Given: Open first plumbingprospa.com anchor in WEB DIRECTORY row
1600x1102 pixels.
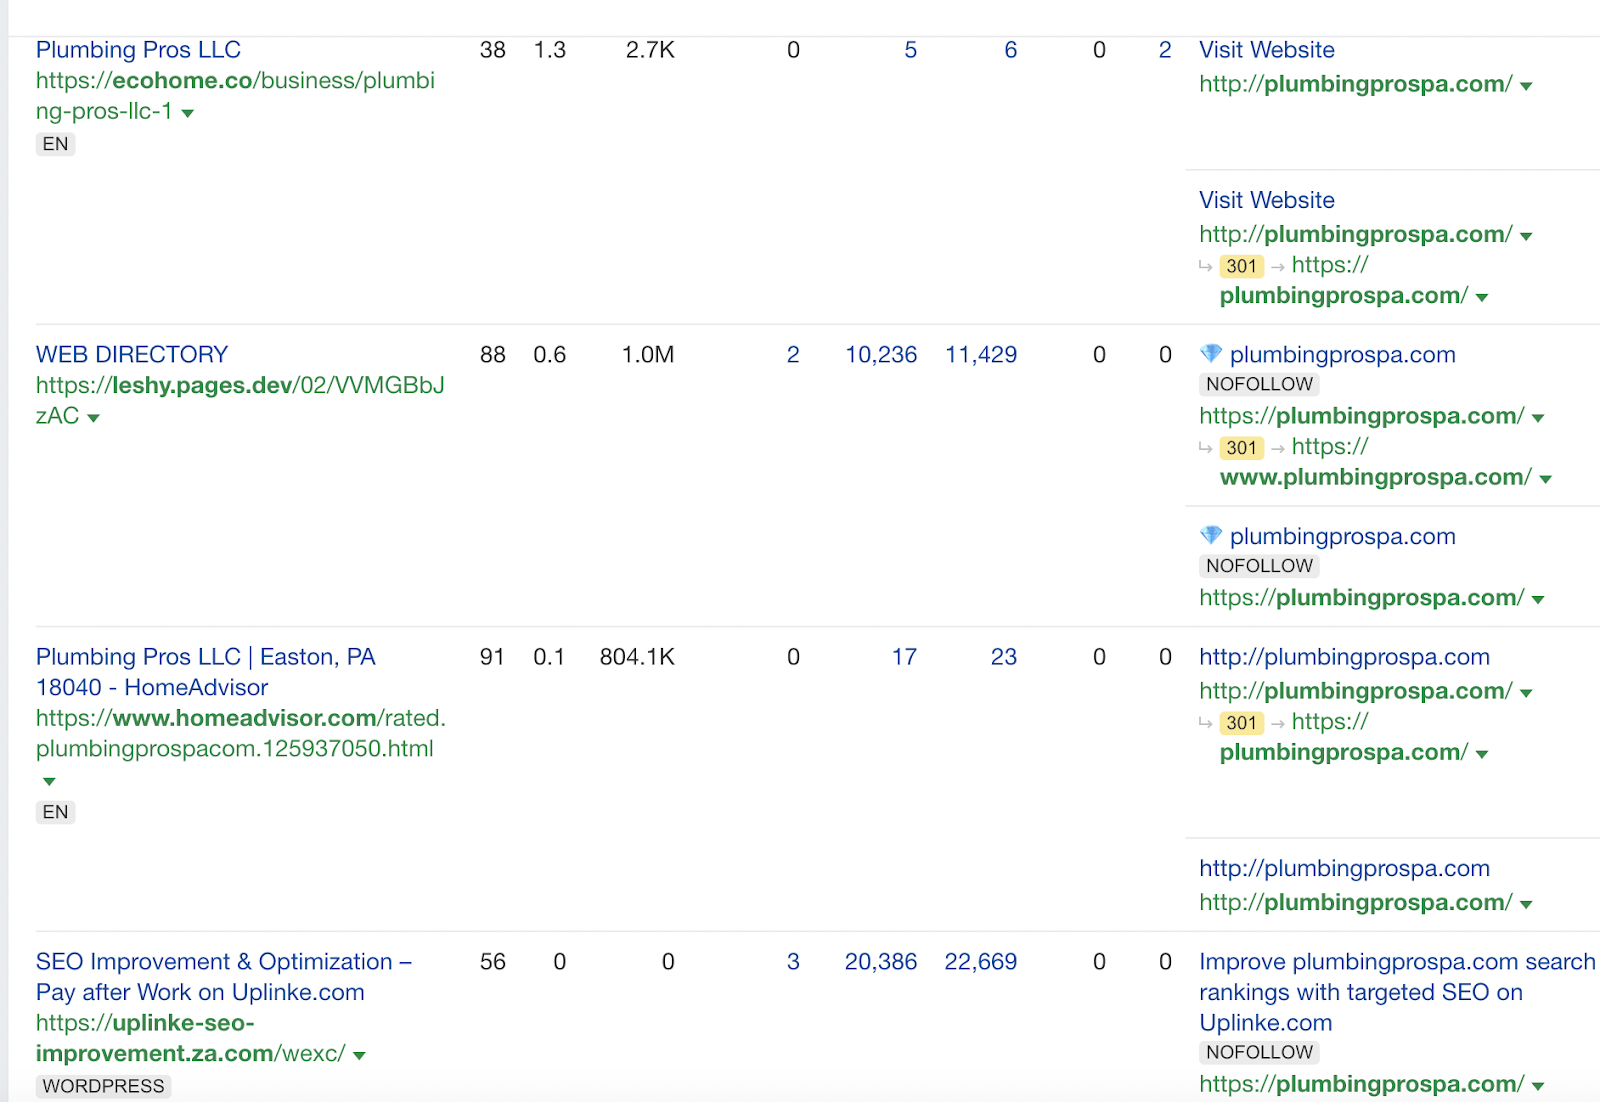Looking at the screenshot, I should coord(1342,355).
